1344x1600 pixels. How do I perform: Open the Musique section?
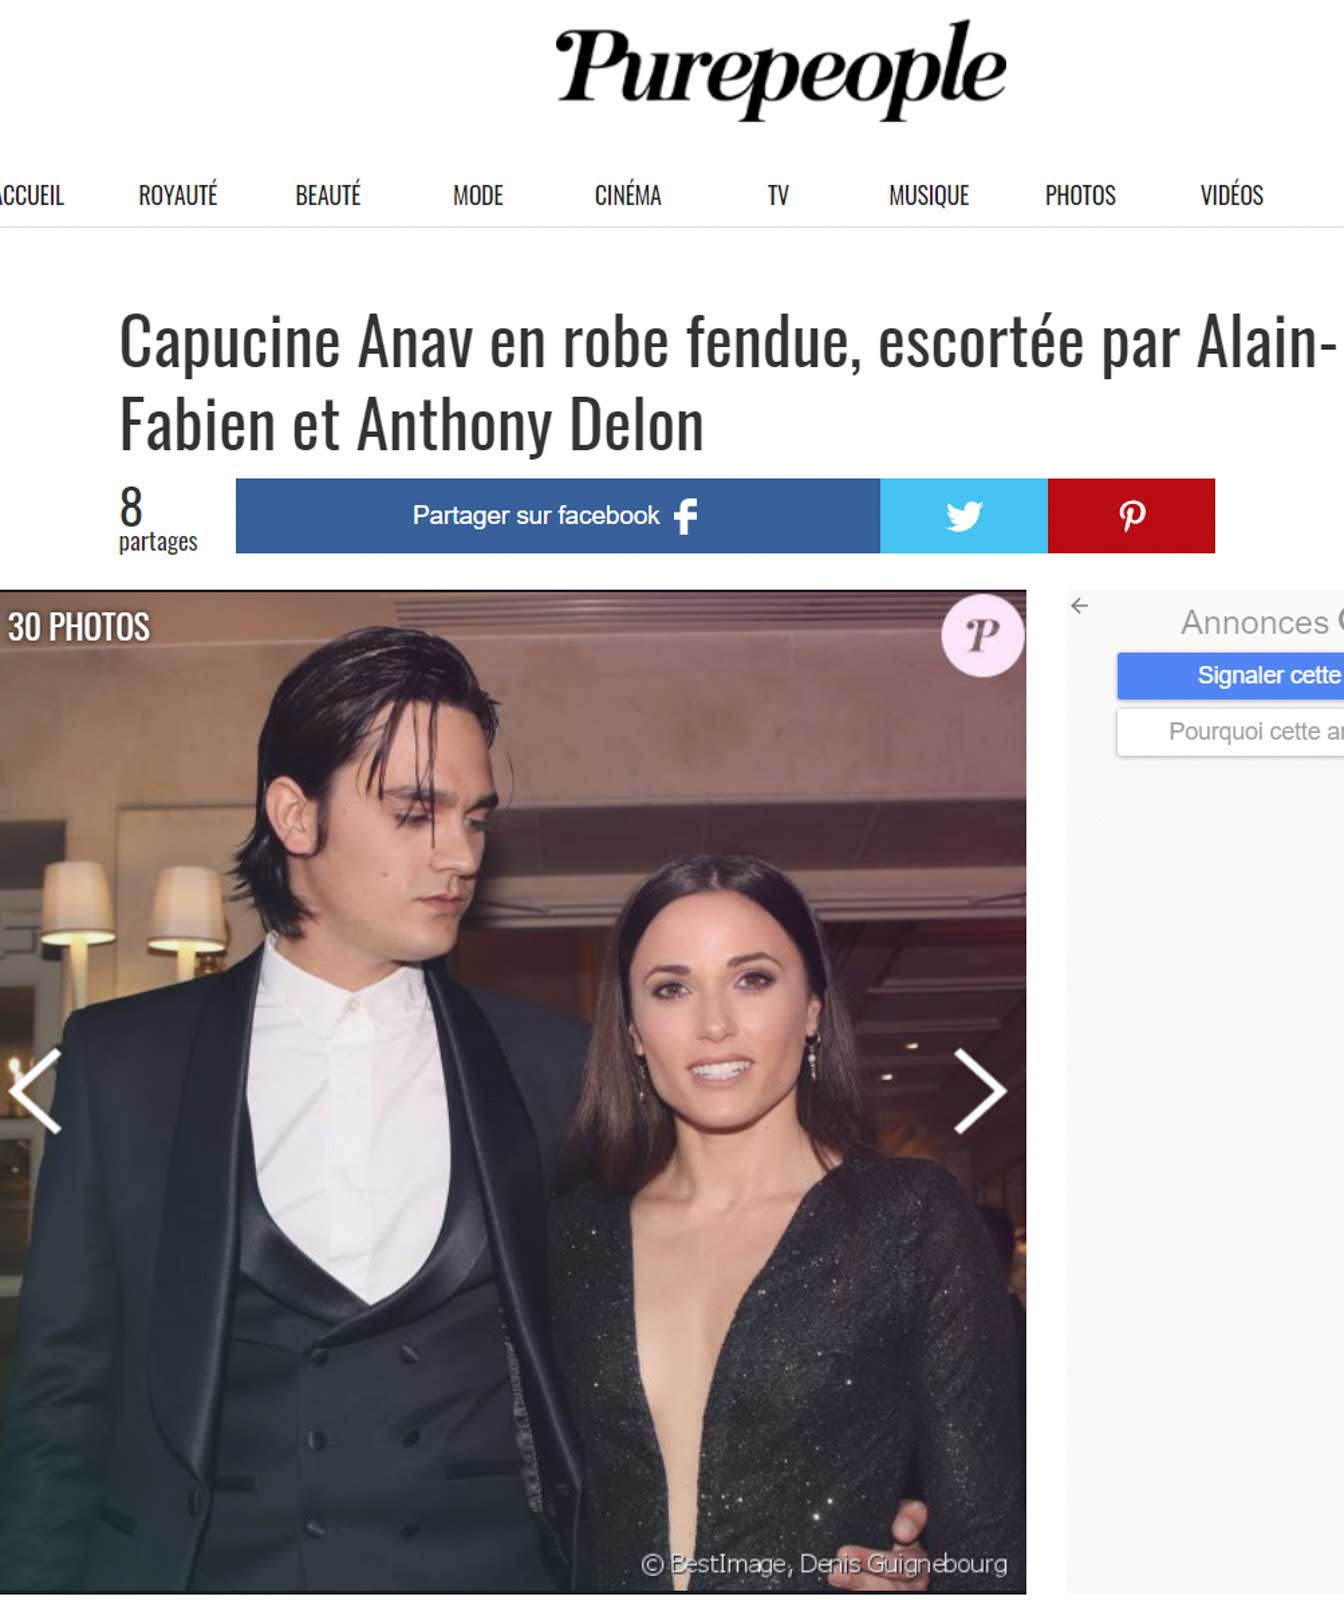(929, 195)
